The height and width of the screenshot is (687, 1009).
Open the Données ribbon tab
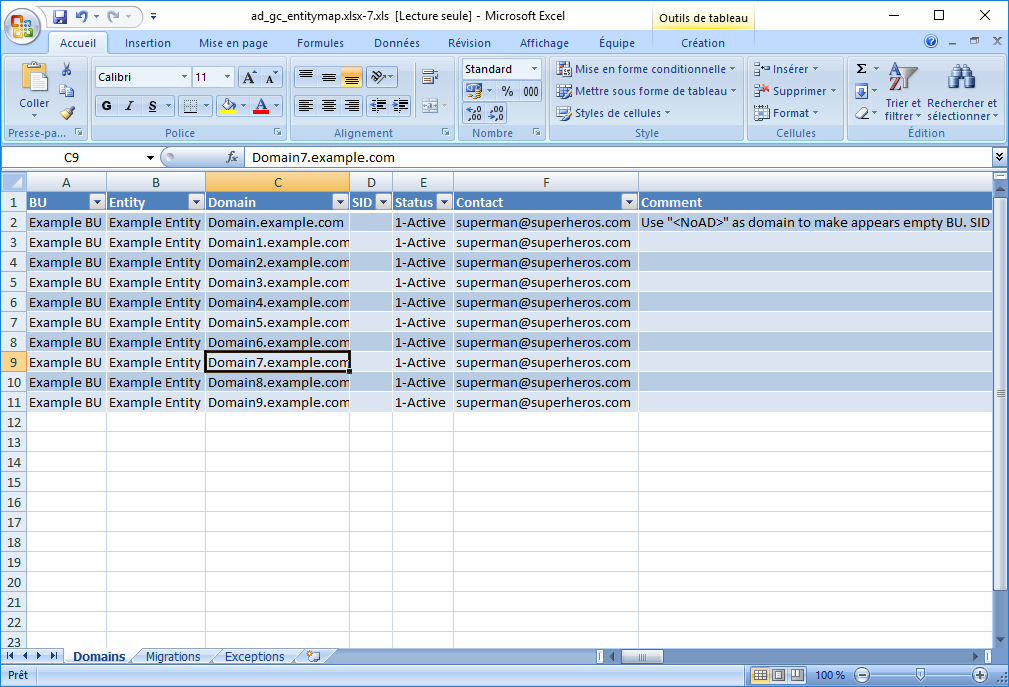(396, 43)
